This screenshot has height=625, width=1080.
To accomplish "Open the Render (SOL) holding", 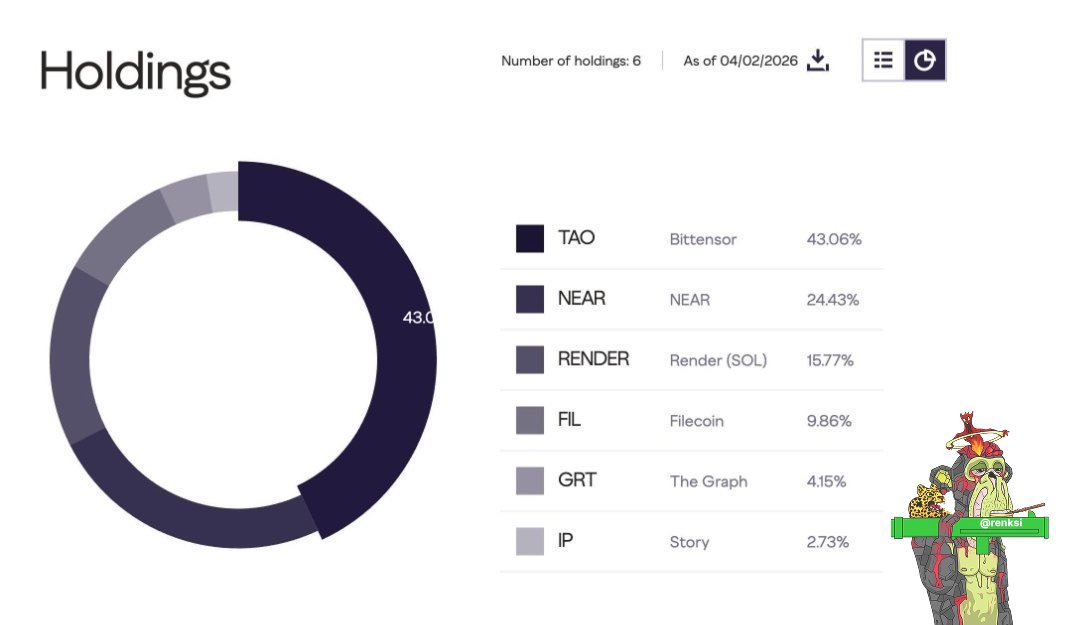I will (718, 361).
